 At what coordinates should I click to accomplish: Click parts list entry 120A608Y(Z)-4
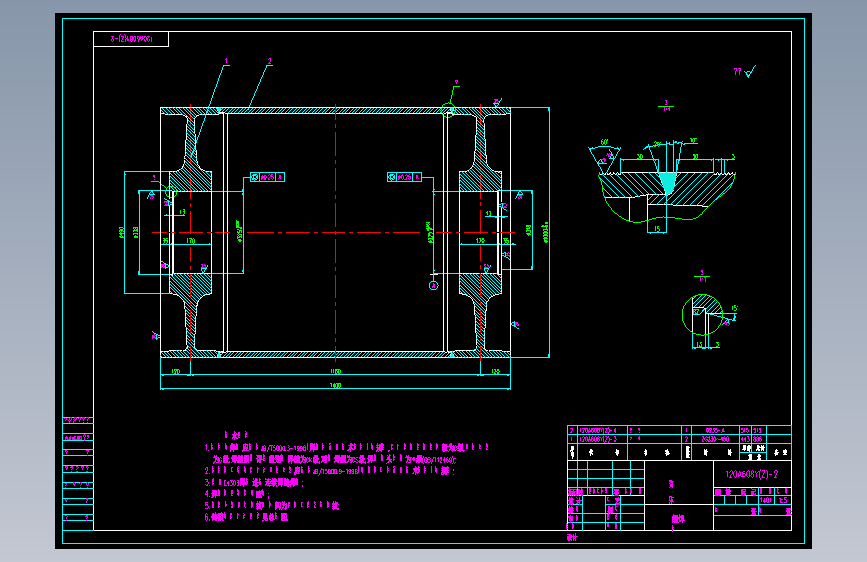598,430
